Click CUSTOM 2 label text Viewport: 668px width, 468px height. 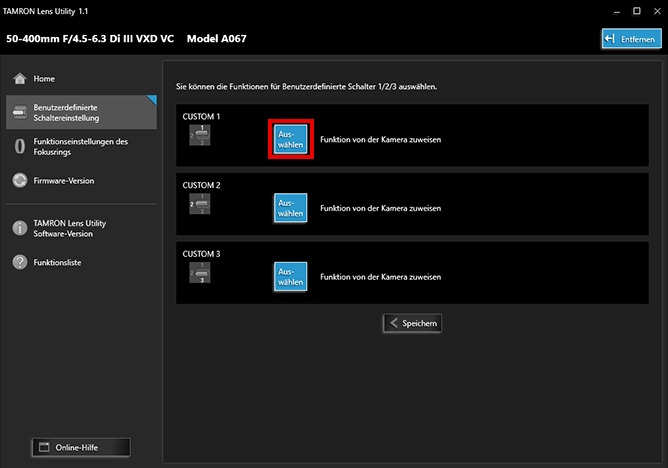202,185
